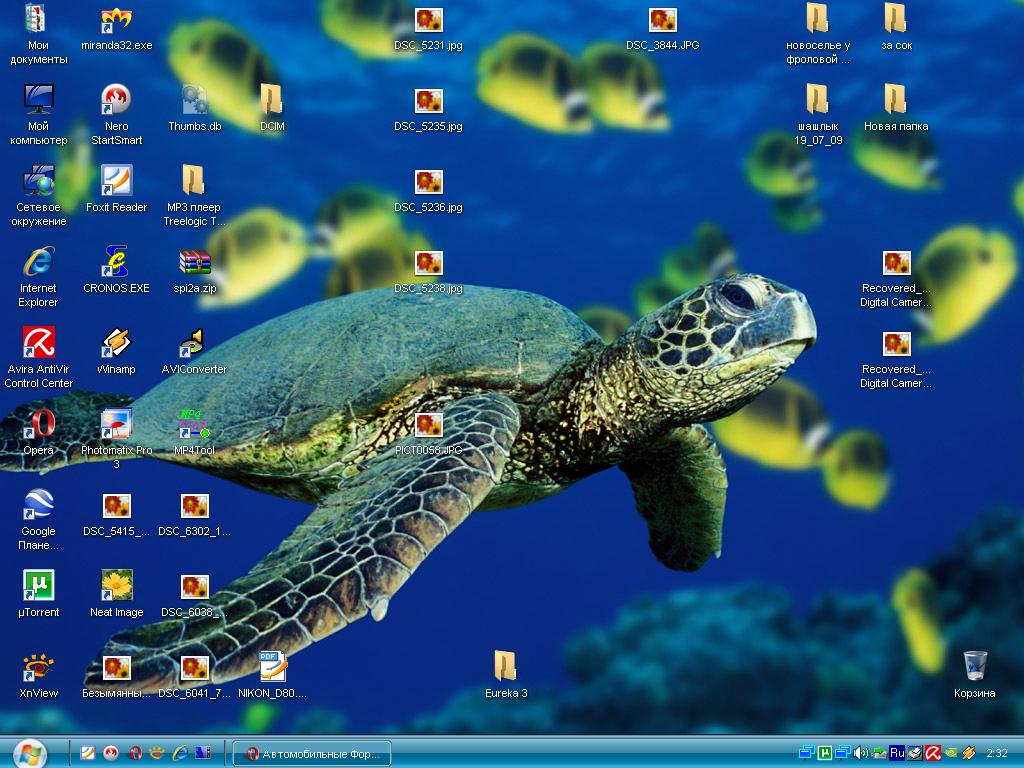Select the PICT0056.JPG image file

pos(428,425)
